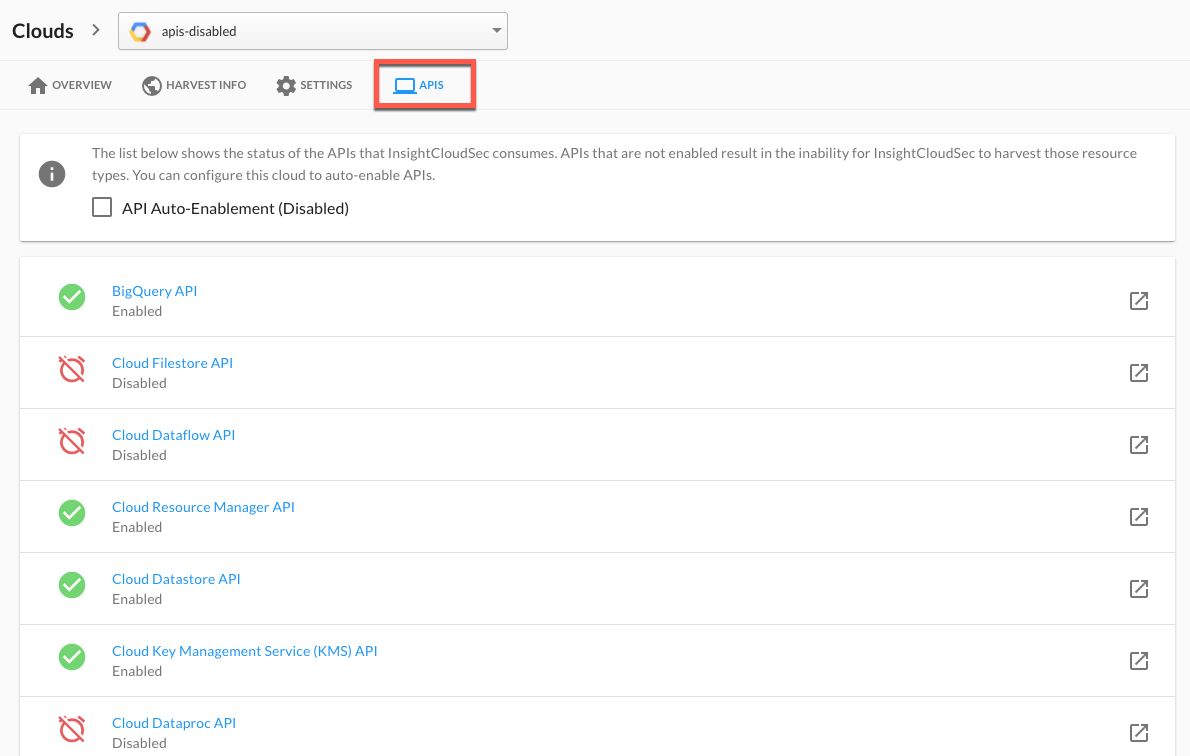Open the Cloud Resource Manager API link
This screenshot has height=756, width=1190.
pyautogui.click(x=203, y=507)
